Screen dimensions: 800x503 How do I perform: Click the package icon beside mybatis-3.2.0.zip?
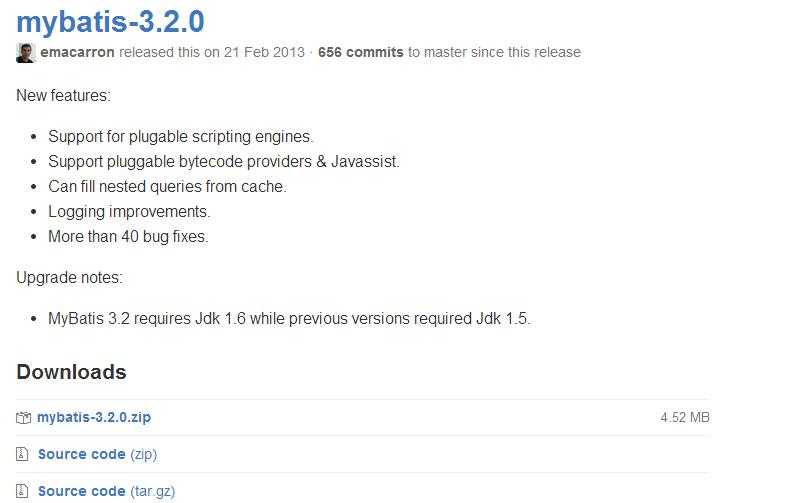(23, 418)
